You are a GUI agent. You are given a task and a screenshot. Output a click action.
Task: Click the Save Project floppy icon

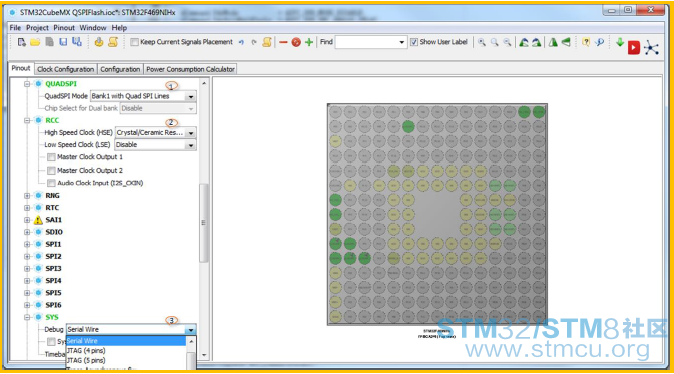63,42
